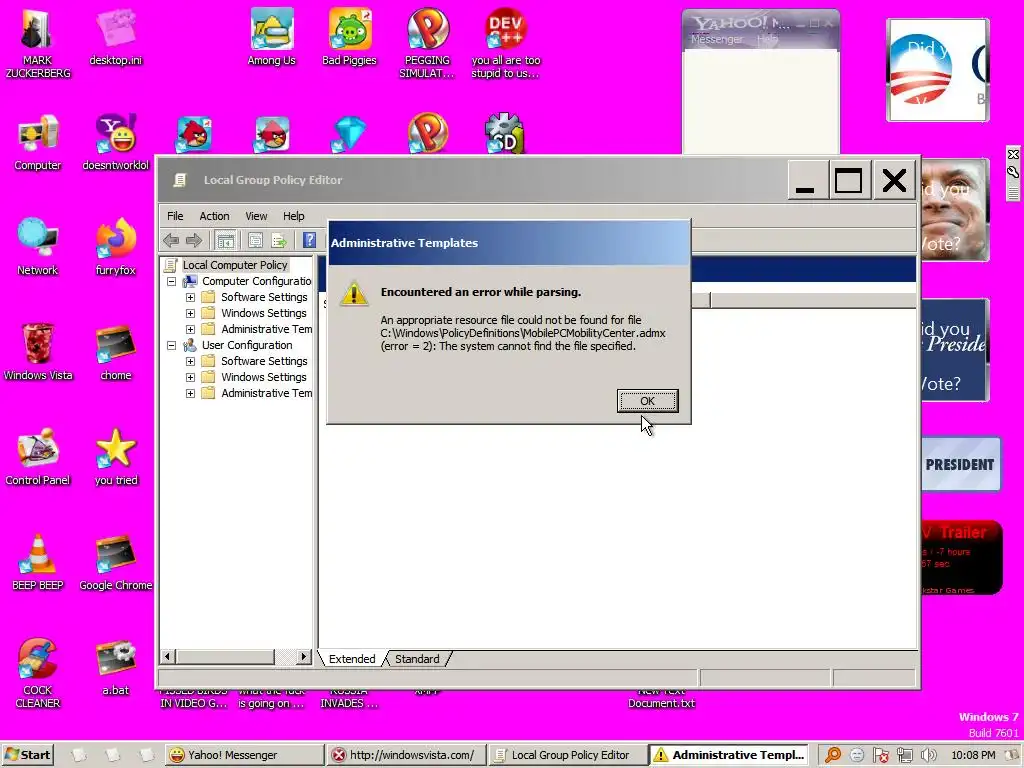Expand Administrative Templates under User Configuration
The height and width of the screenshot is (768, 1024).
coord(190,393)
